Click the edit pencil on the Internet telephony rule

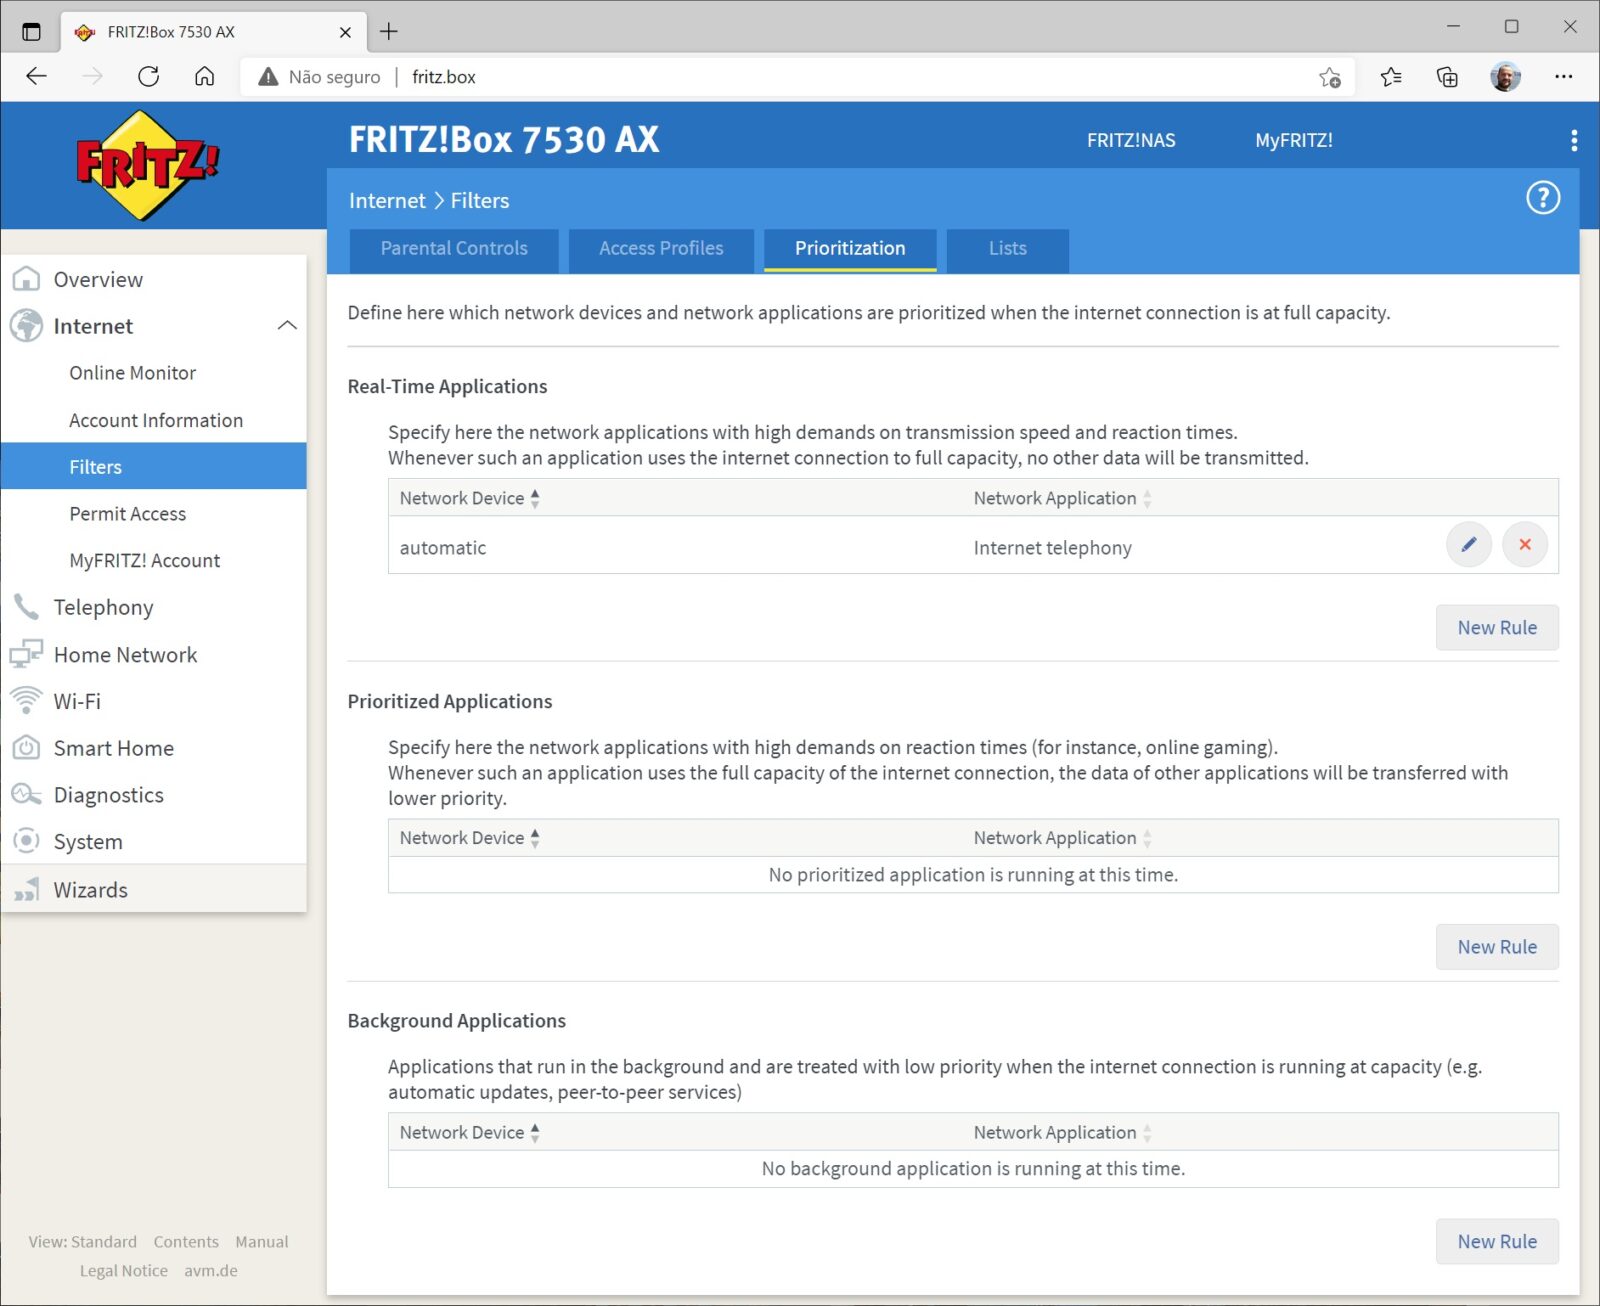(x=1468, y=545)
